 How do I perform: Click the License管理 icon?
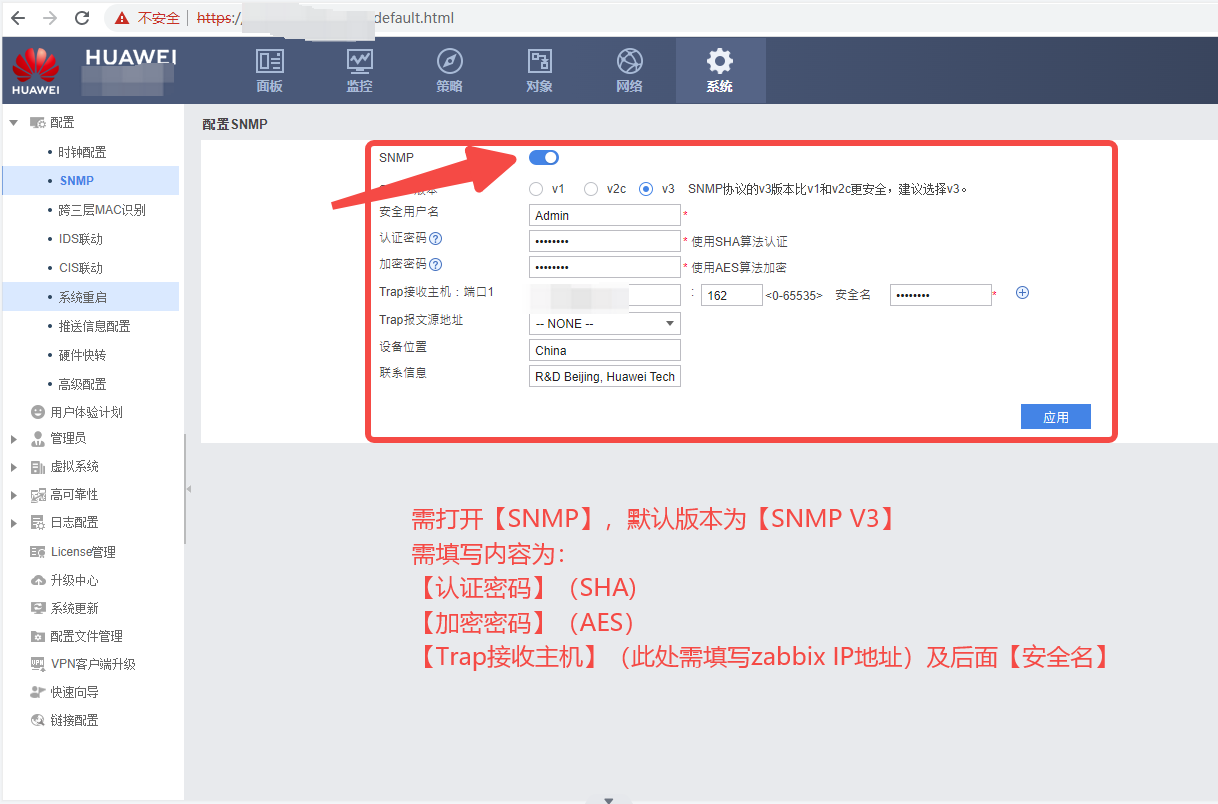pos(38,552)
